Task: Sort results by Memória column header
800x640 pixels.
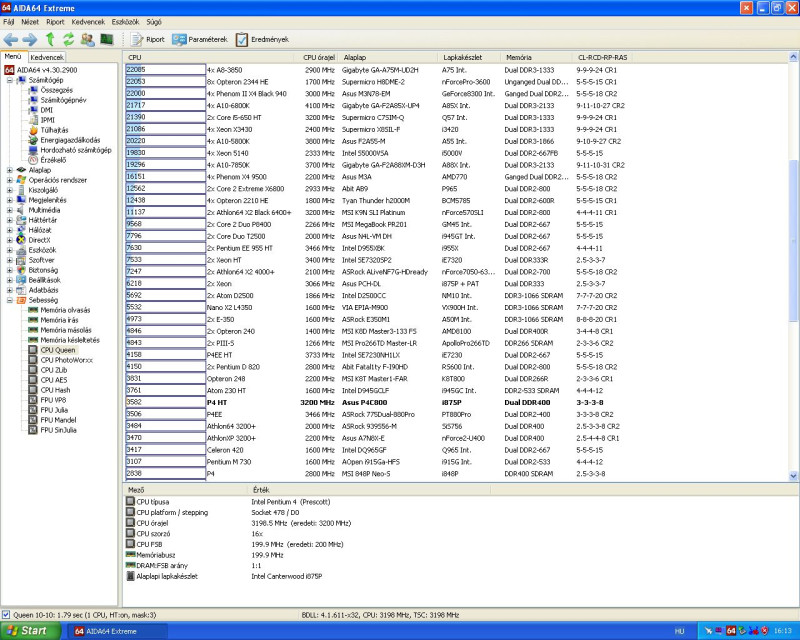Action: (x=536, y=58)
